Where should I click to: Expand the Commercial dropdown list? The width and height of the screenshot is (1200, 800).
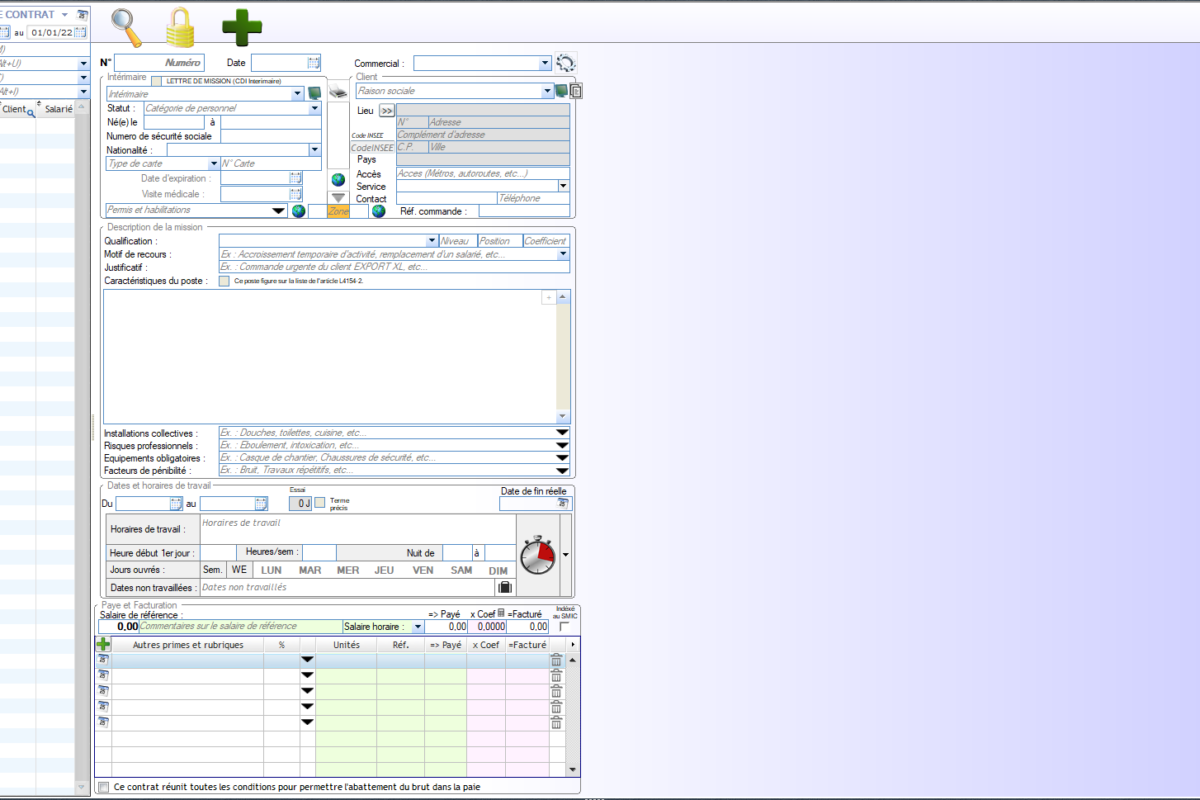click(545, 63)
